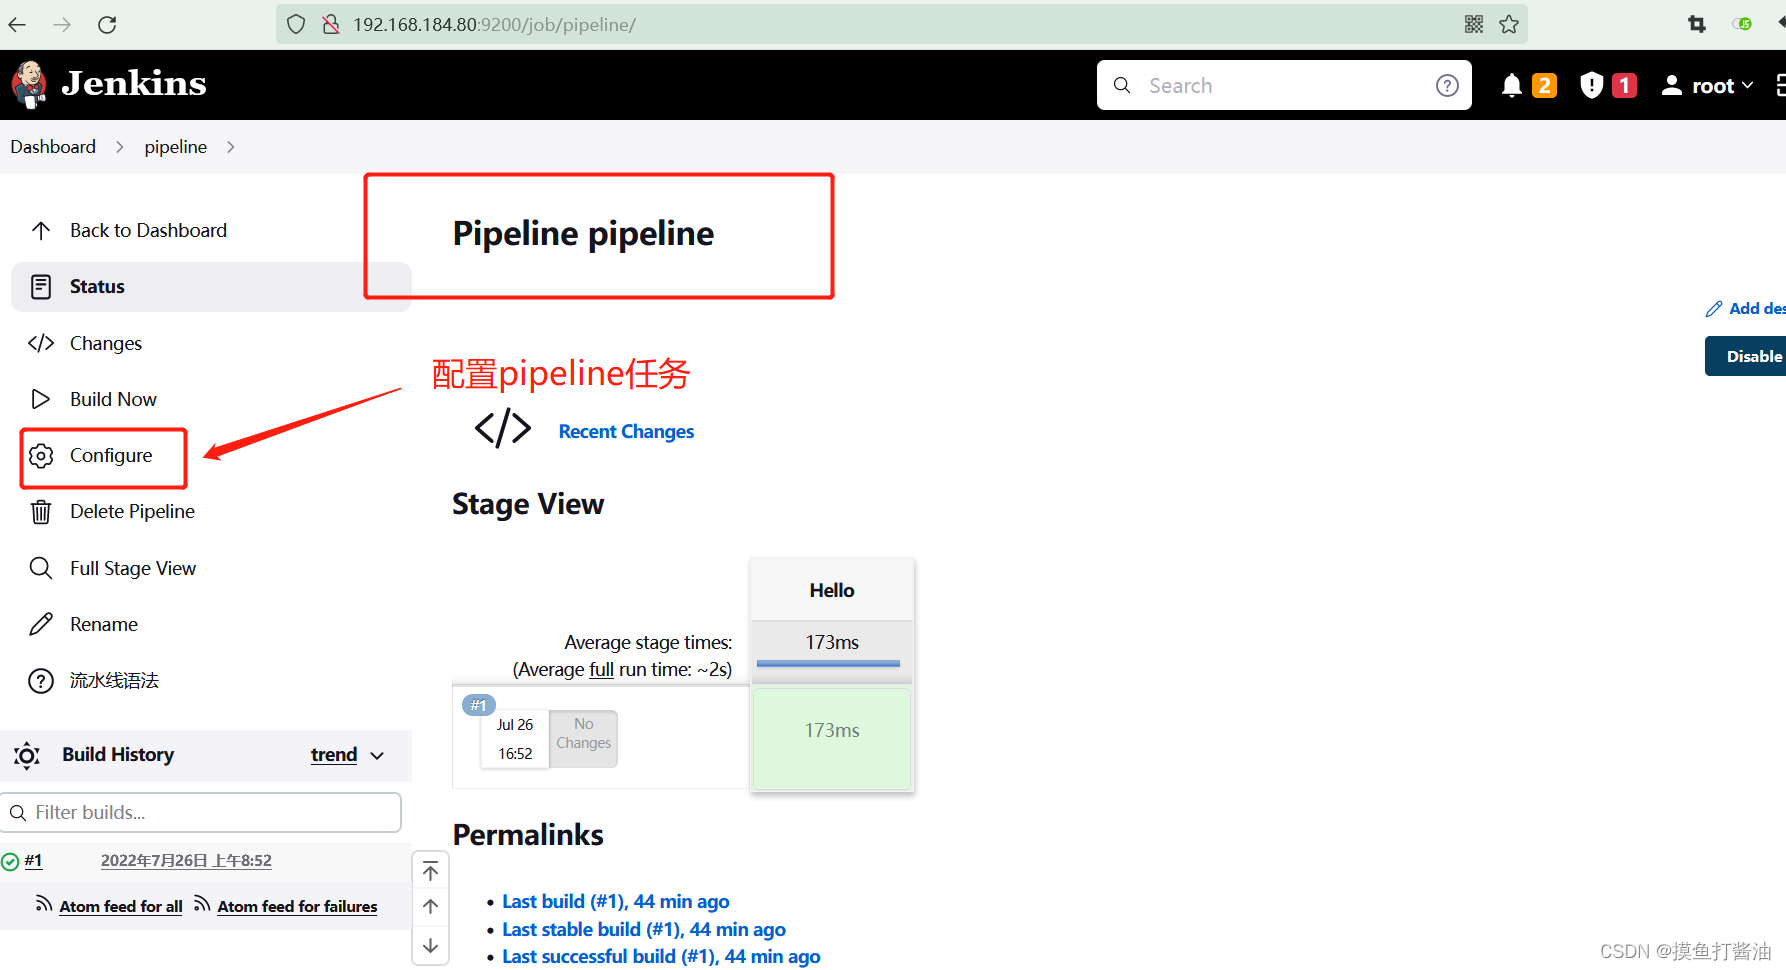
Task: Click the Hello stage header
Action: click(832, 591)
